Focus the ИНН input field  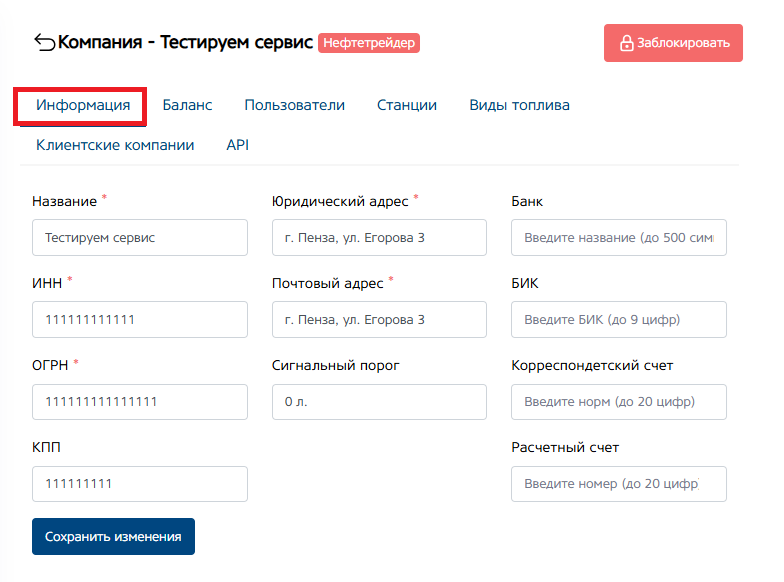coord(139,320)
